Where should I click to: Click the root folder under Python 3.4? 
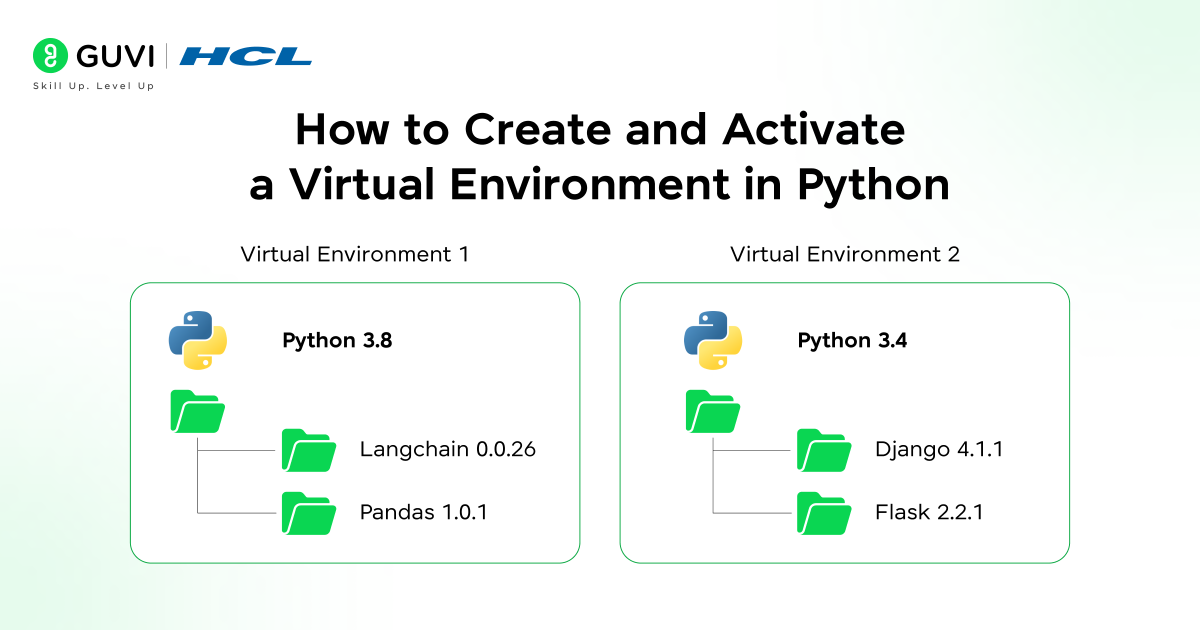712,412
